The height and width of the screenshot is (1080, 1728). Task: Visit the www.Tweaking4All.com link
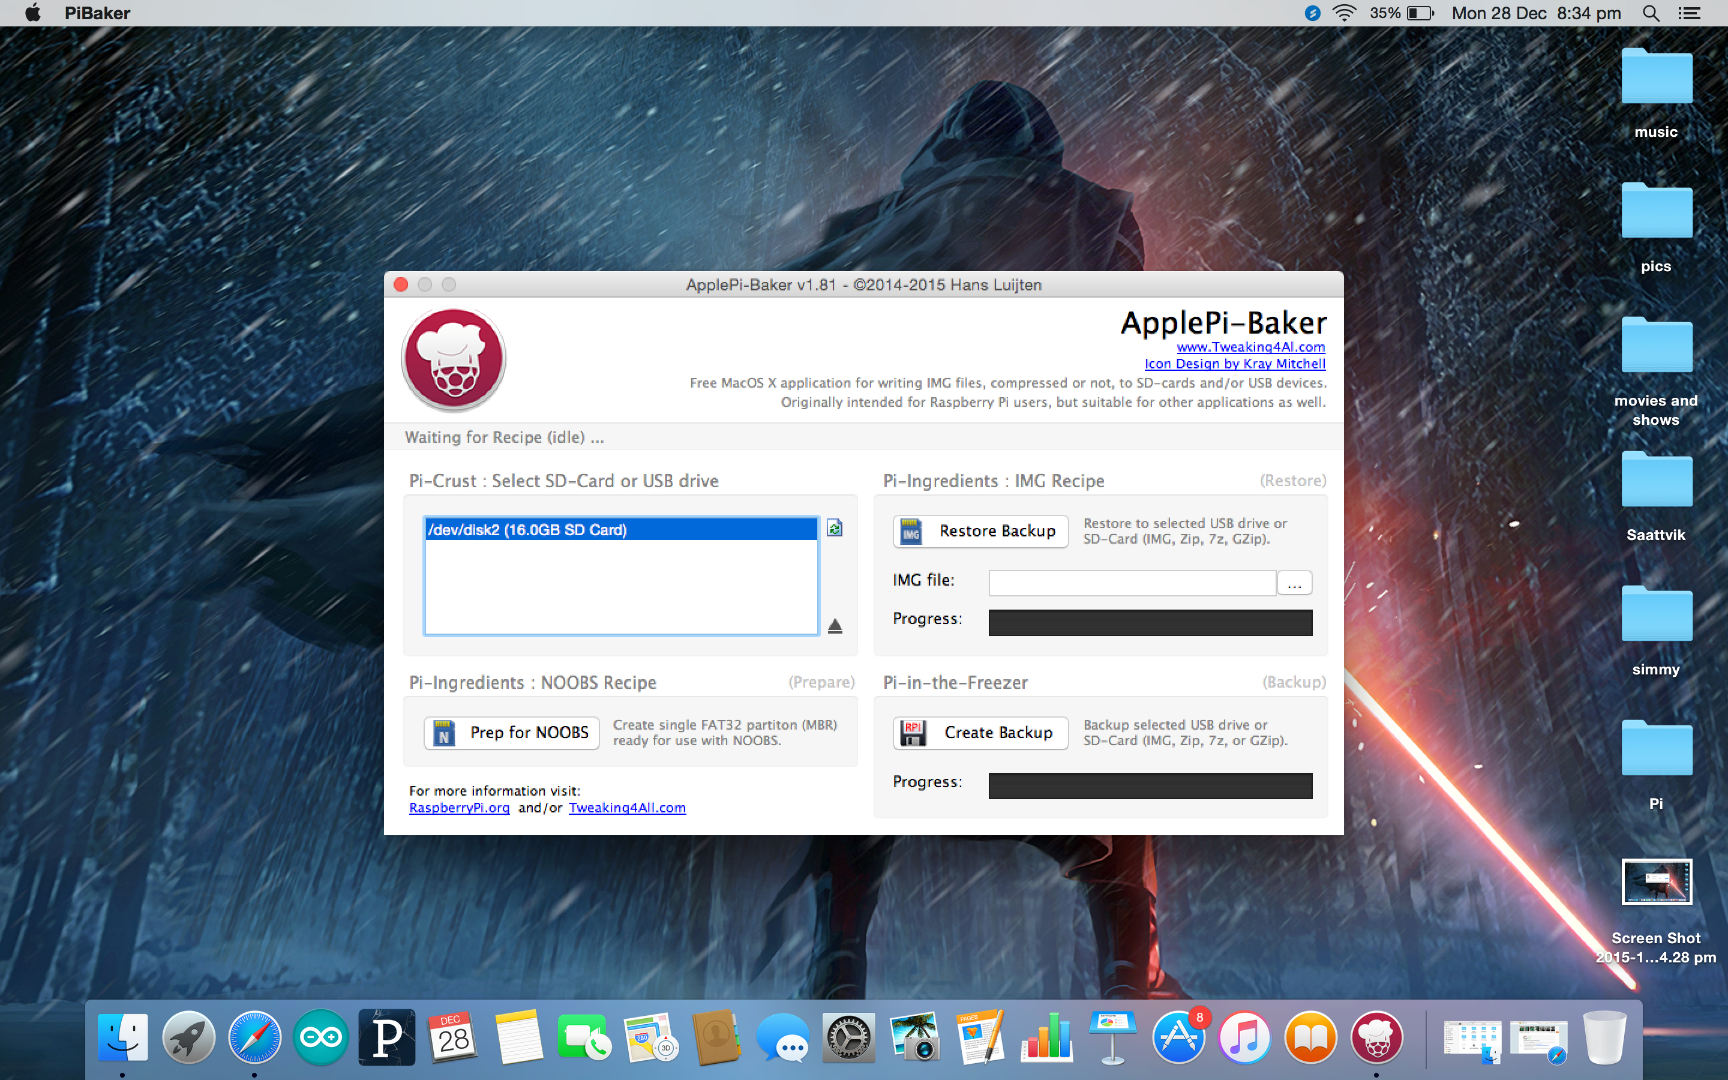click(x=1250, y=347)
